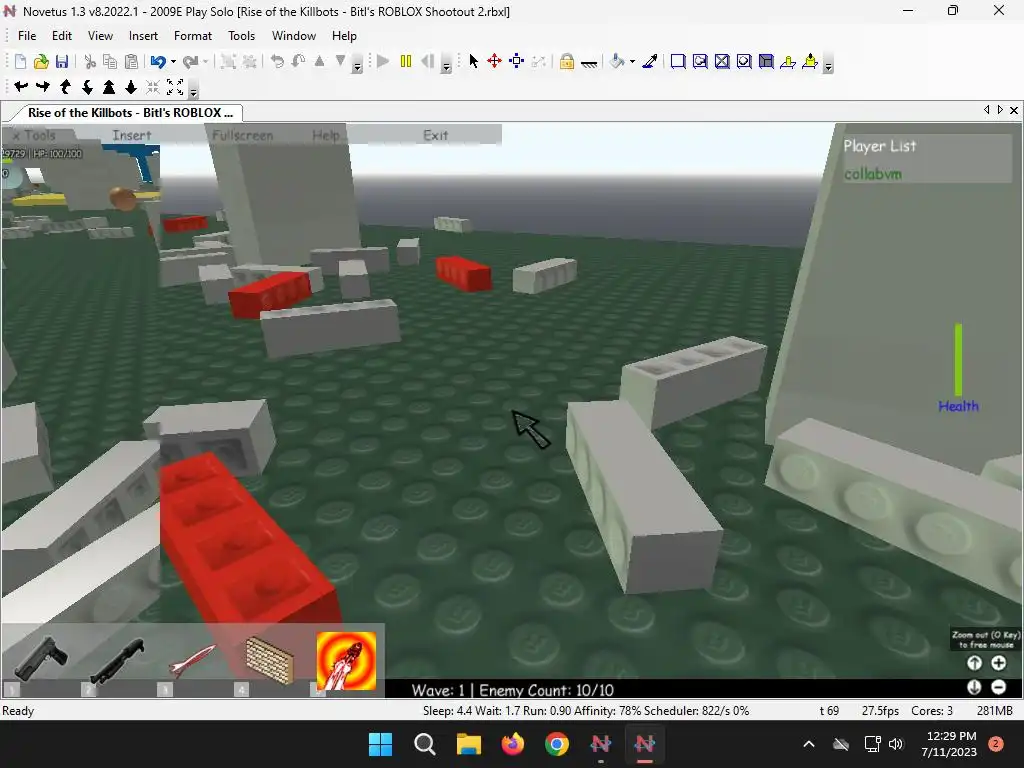This screenshot has height=768, width=1024.
Task: Select the Motor surface tool
Action: [x=810, y=61]
